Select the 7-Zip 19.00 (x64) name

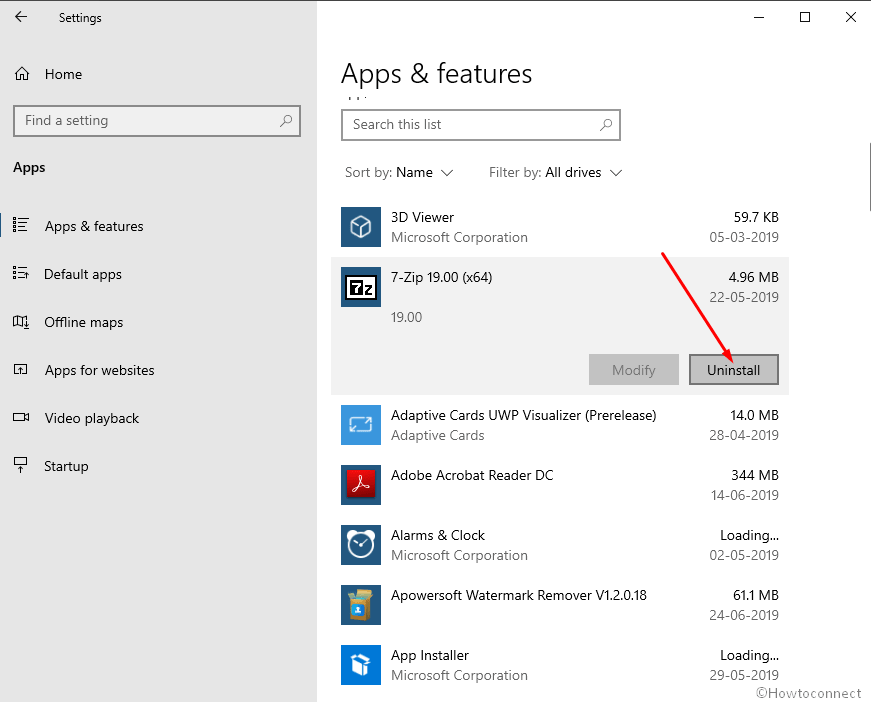pyautogui.click(x=442, y=277)
